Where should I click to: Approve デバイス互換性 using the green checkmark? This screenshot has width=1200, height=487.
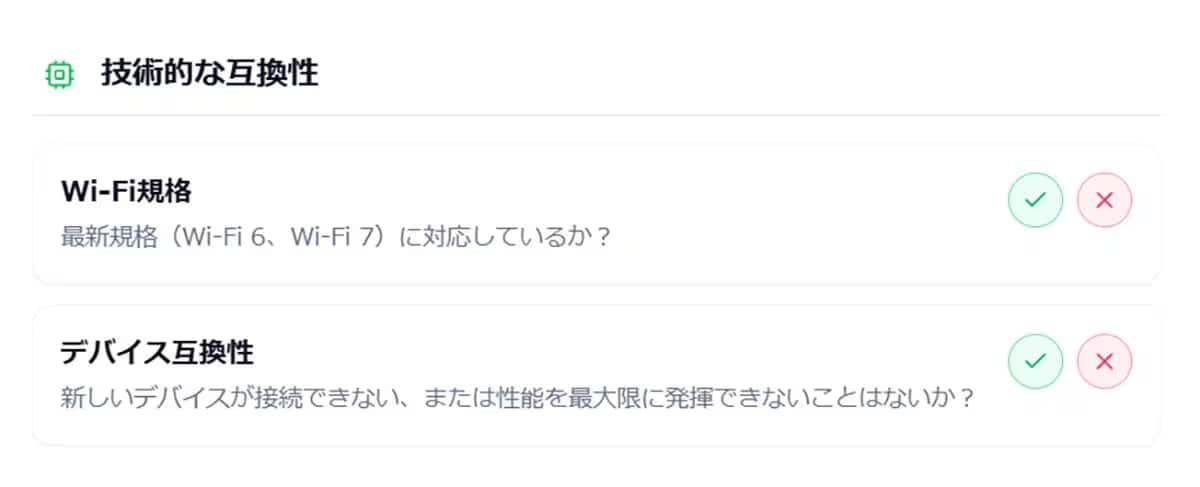coord(1035,361)
